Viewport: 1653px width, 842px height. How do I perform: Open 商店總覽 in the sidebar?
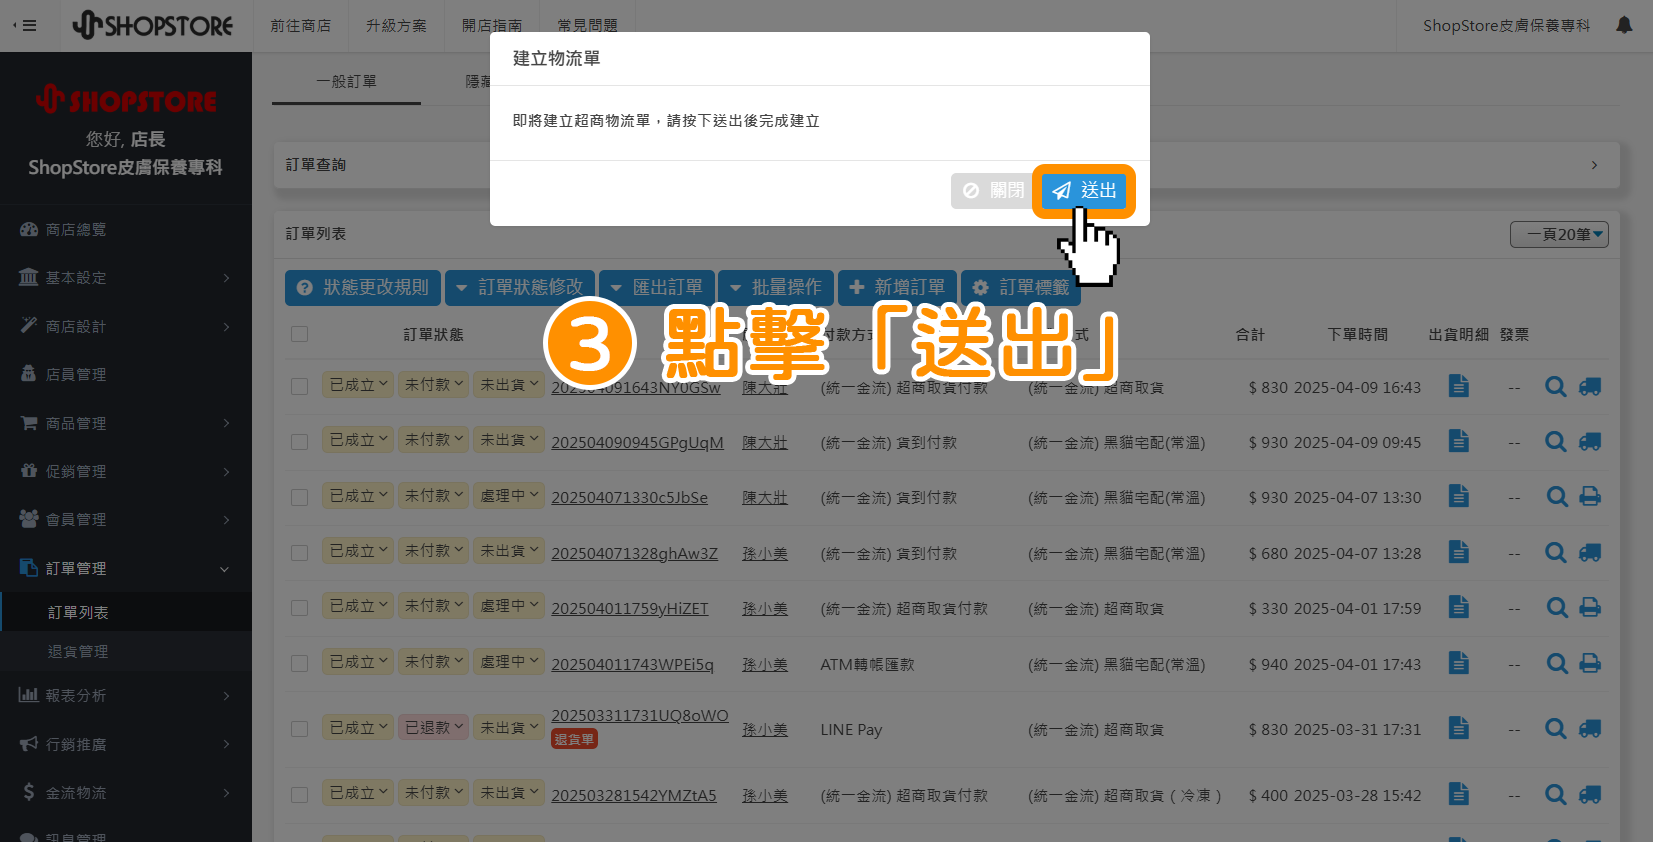click(x=126, y=230)
